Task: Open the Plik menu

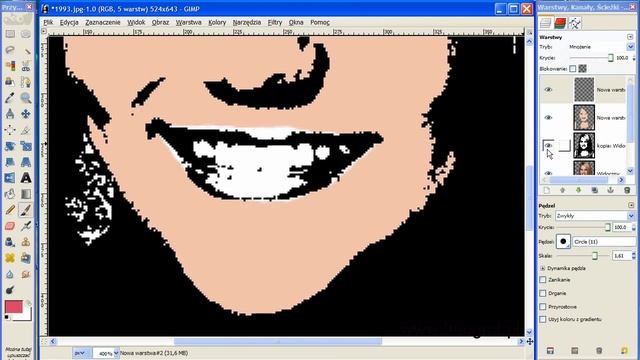Action: (48, 22)
